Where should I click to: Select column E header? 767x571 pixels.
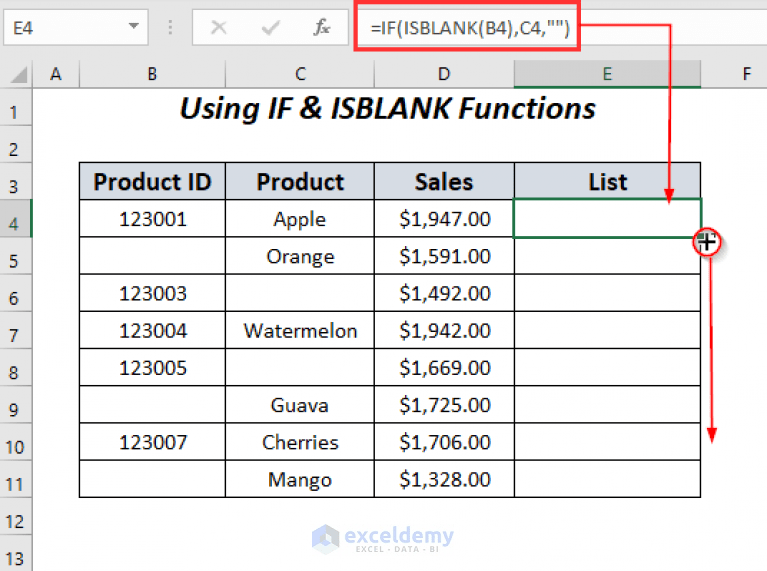point(607,74)
